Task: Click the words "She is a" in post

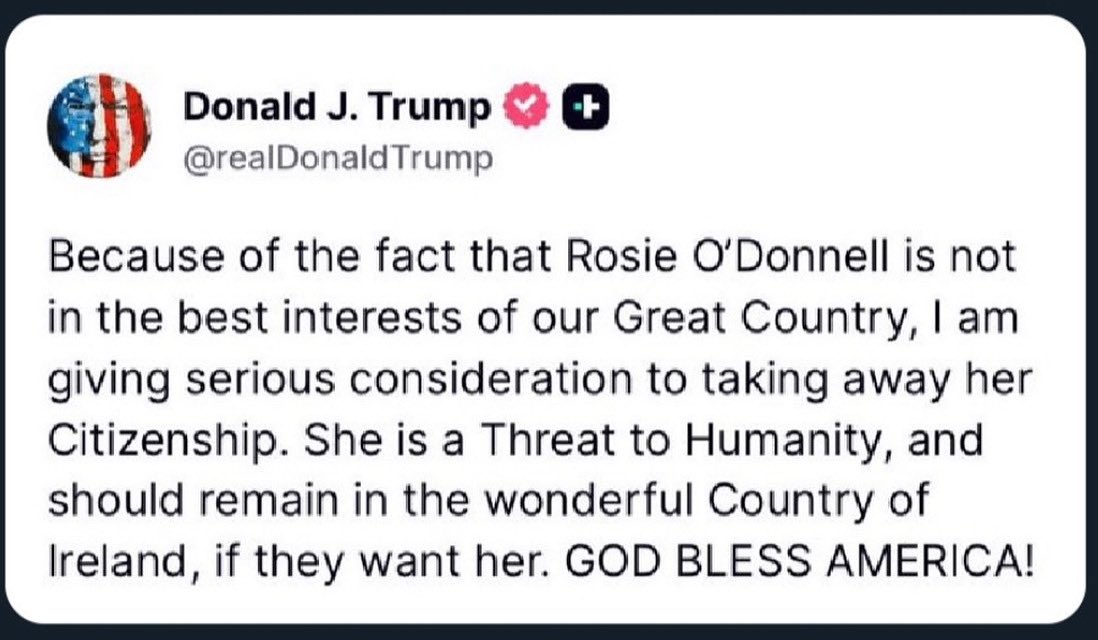Action: pos(384,440)
